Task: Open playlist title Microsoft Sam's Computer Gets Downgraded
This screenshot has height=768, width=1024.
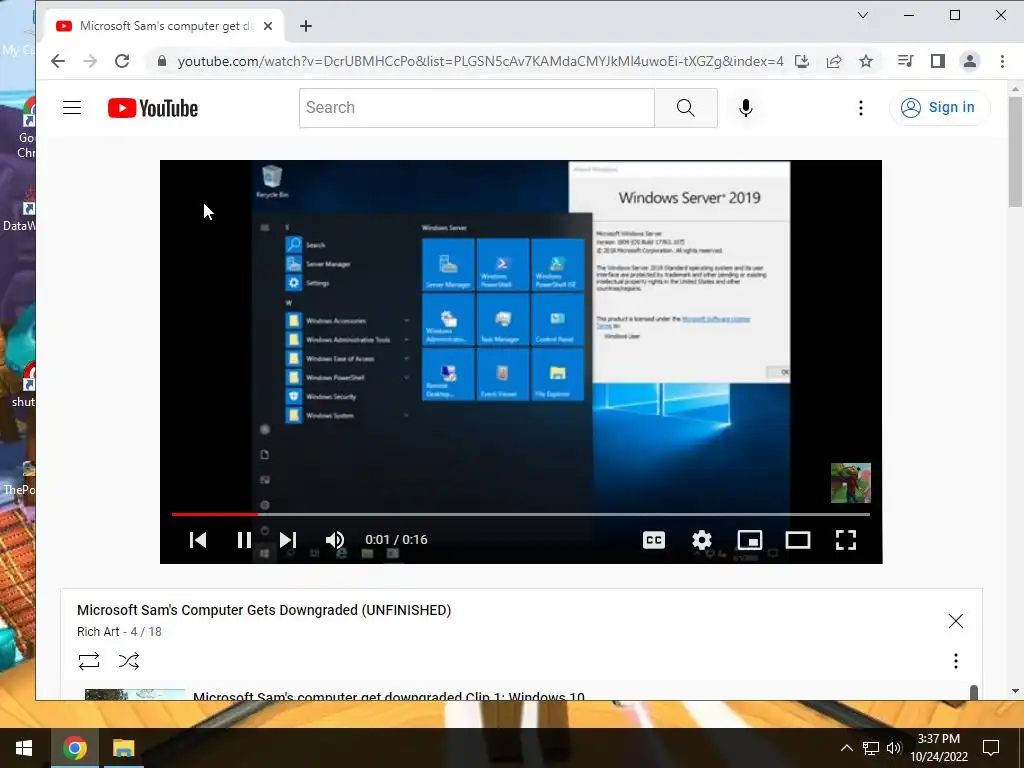Action: tap(264, 610)
